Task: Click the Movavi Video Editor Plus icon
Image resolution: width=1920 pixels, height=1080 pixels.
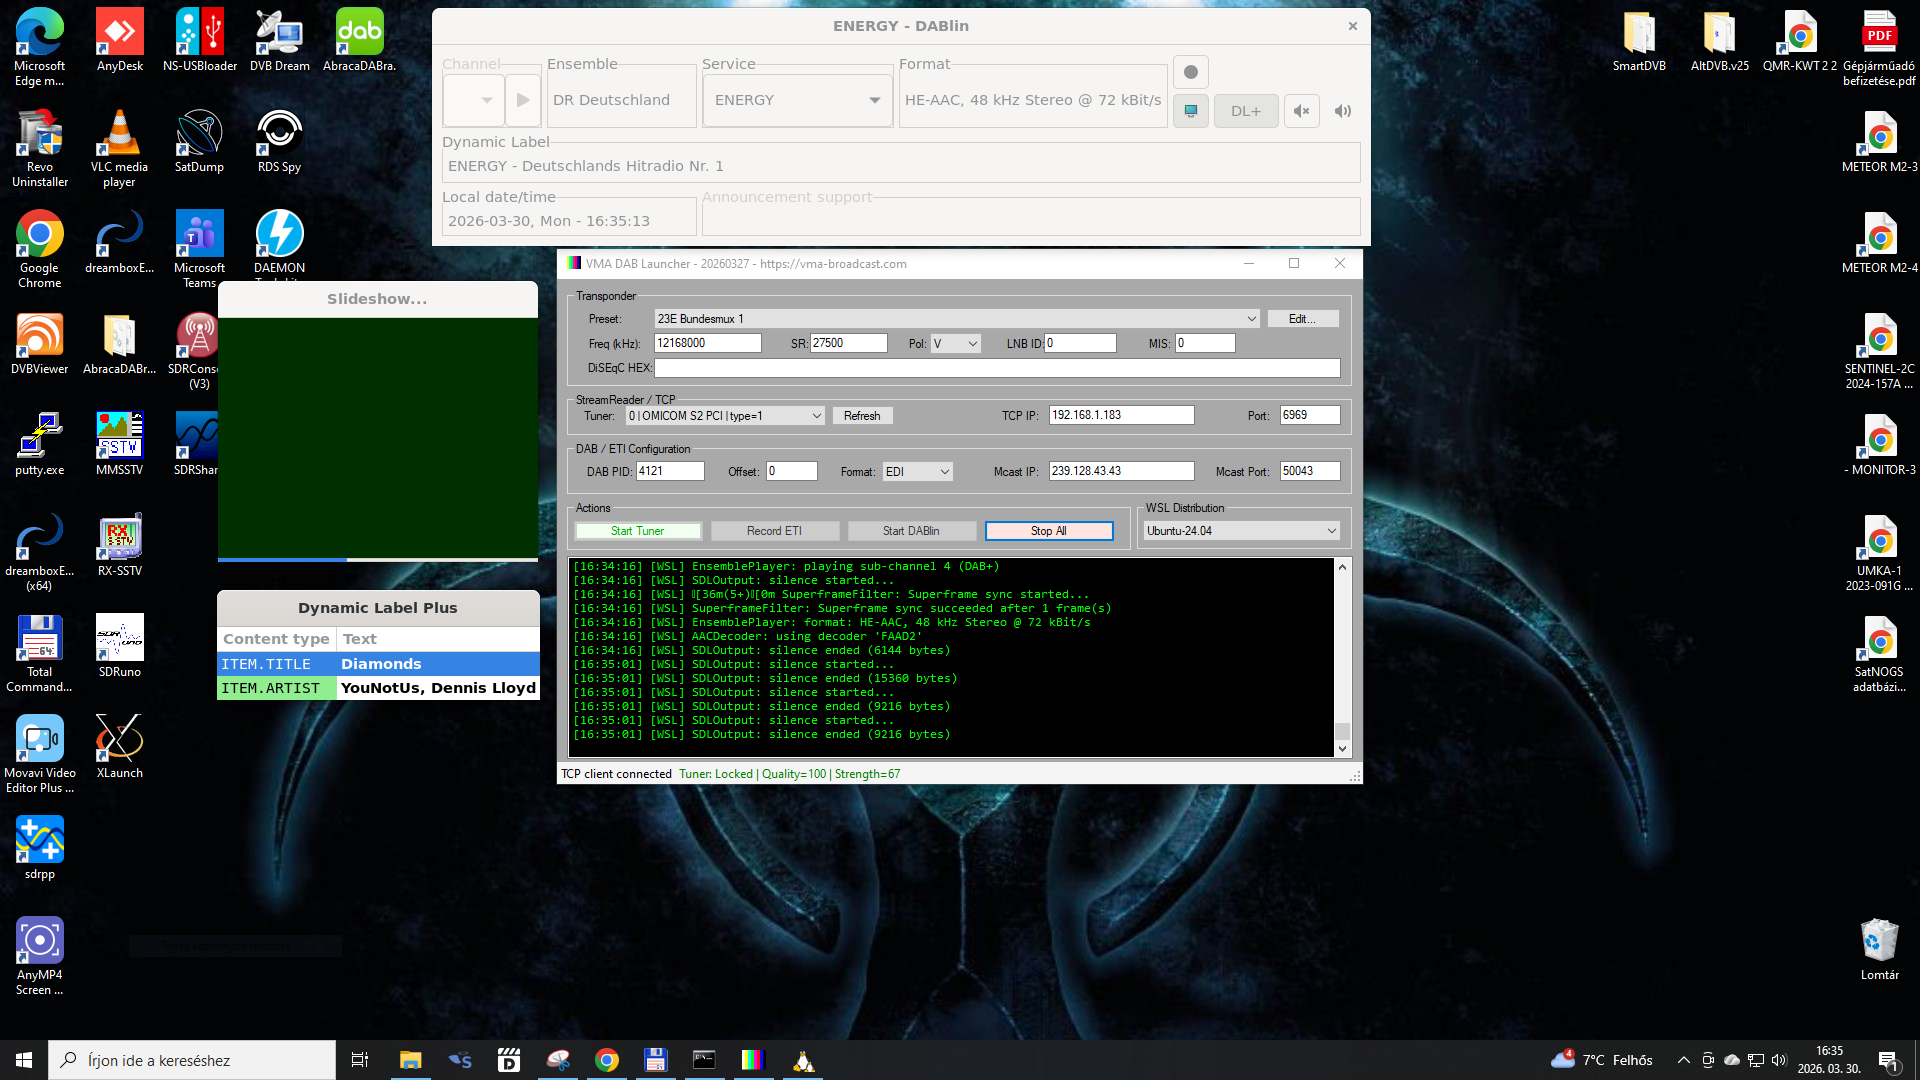Action: [40, 754]
